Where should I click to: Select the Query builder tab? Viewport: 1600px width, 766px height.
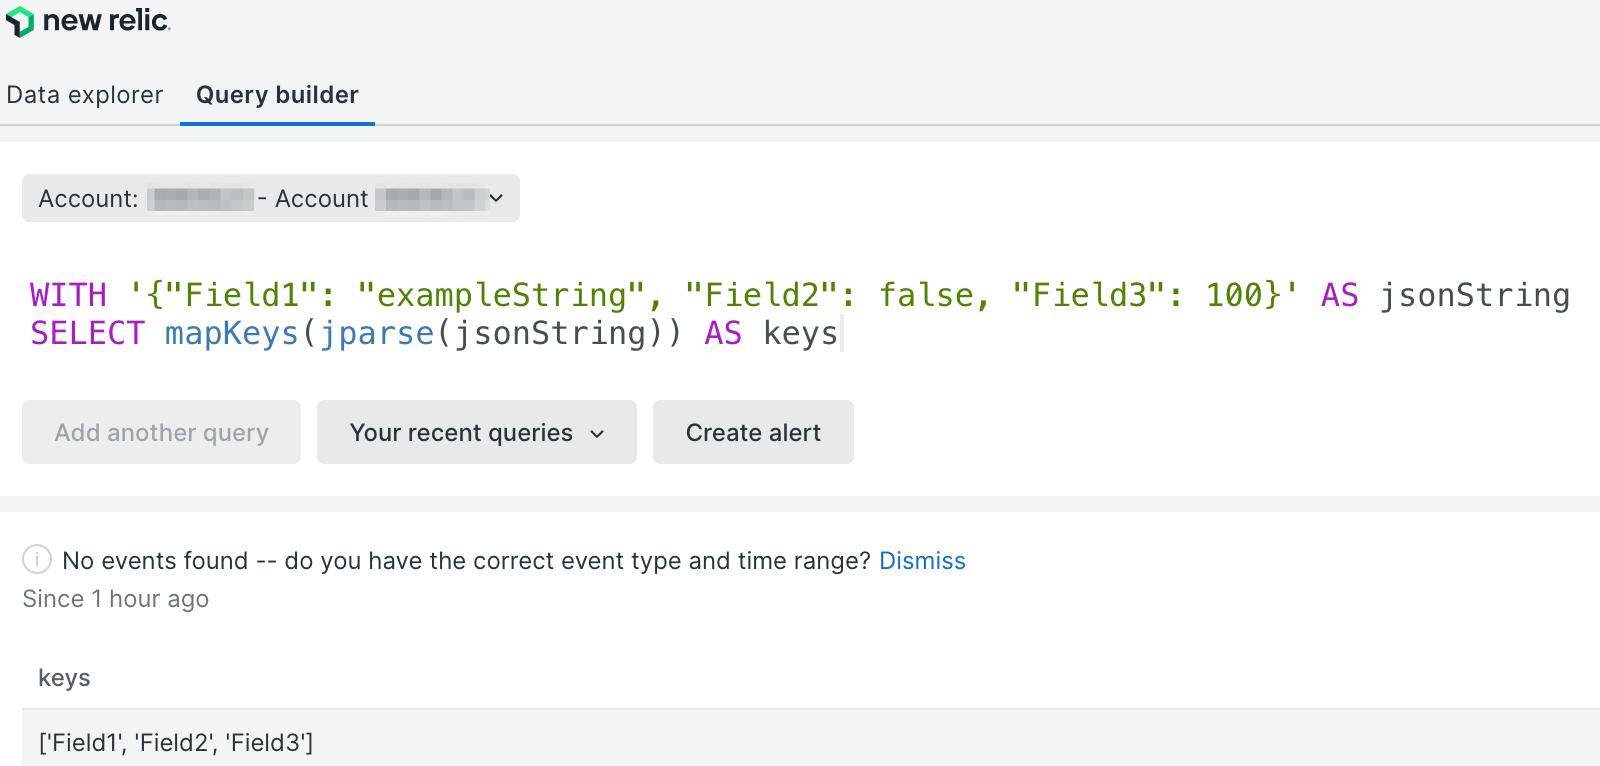(277, 95)
